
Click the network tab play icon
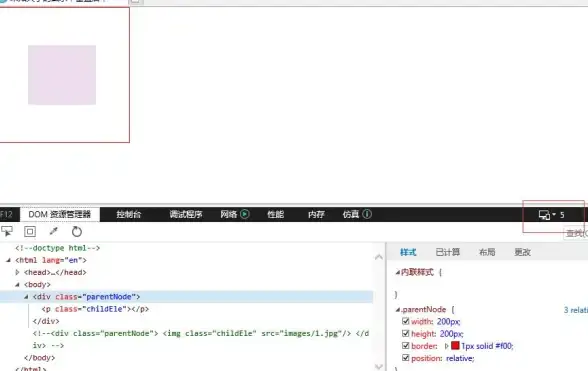(x=245, y=214)
